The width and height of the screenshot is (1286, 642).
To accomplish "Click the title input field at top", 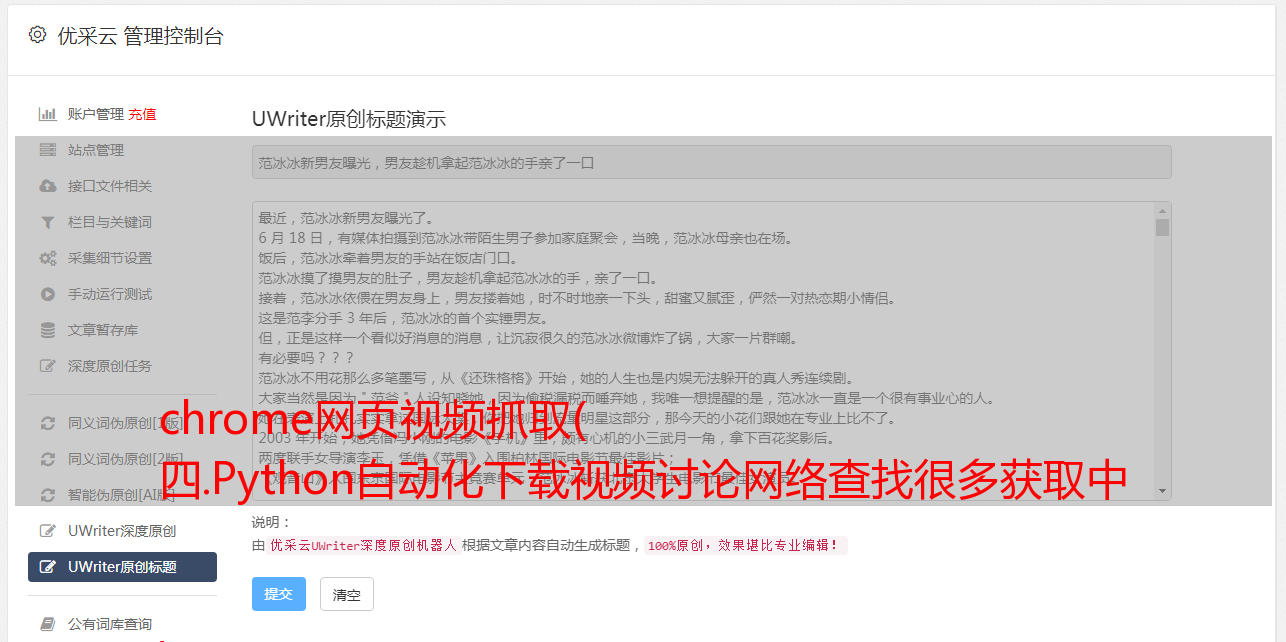I will [x=711, y=162].
